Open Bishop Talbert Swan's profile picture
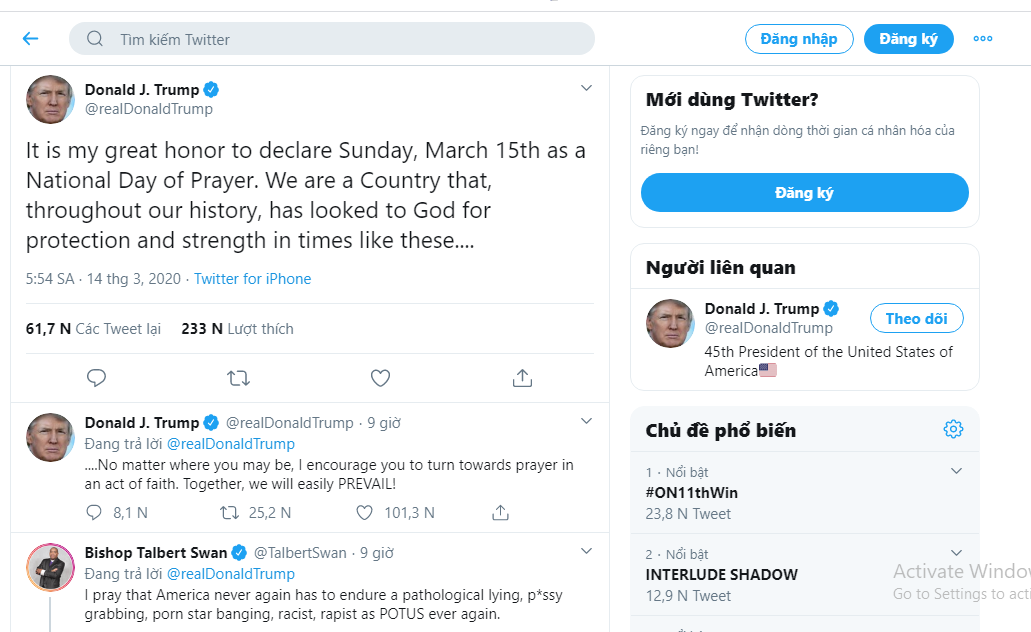 point(50,568)
